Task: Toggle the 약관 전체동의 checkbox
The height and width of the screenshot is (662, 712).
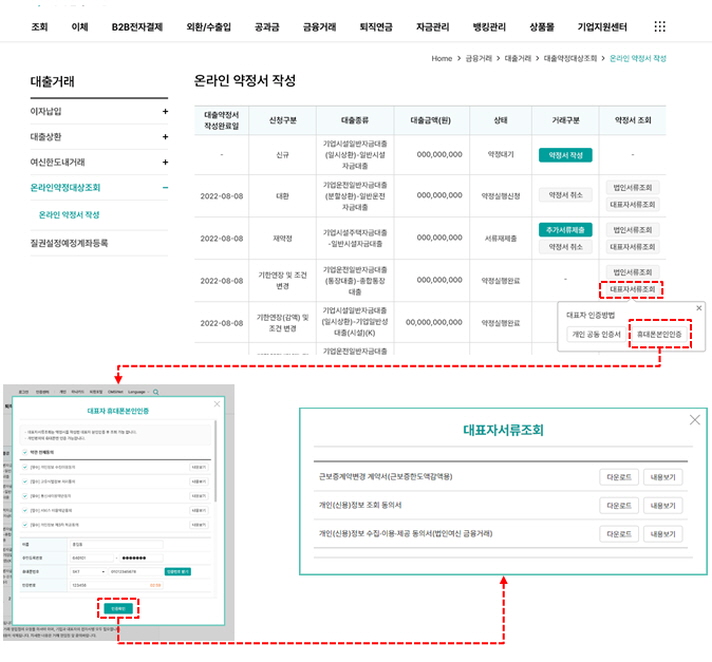Action: point(25,453)
